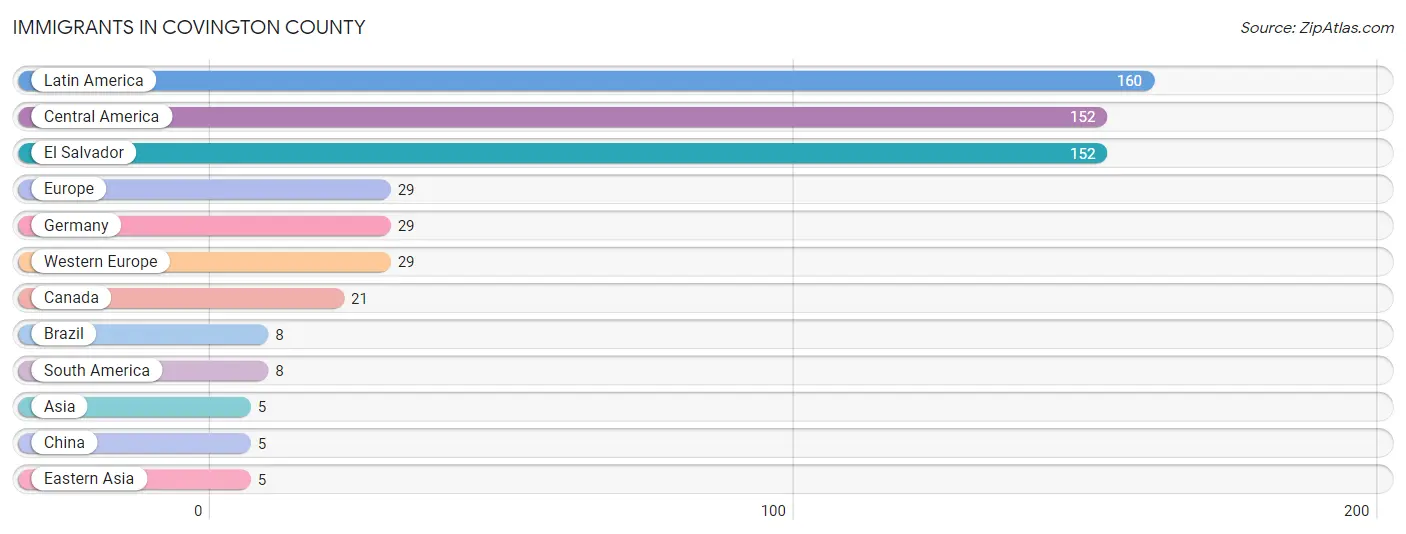Select the Western Europe label
This screenshot has width=1406, height=534.
click(x=101, y=262)
